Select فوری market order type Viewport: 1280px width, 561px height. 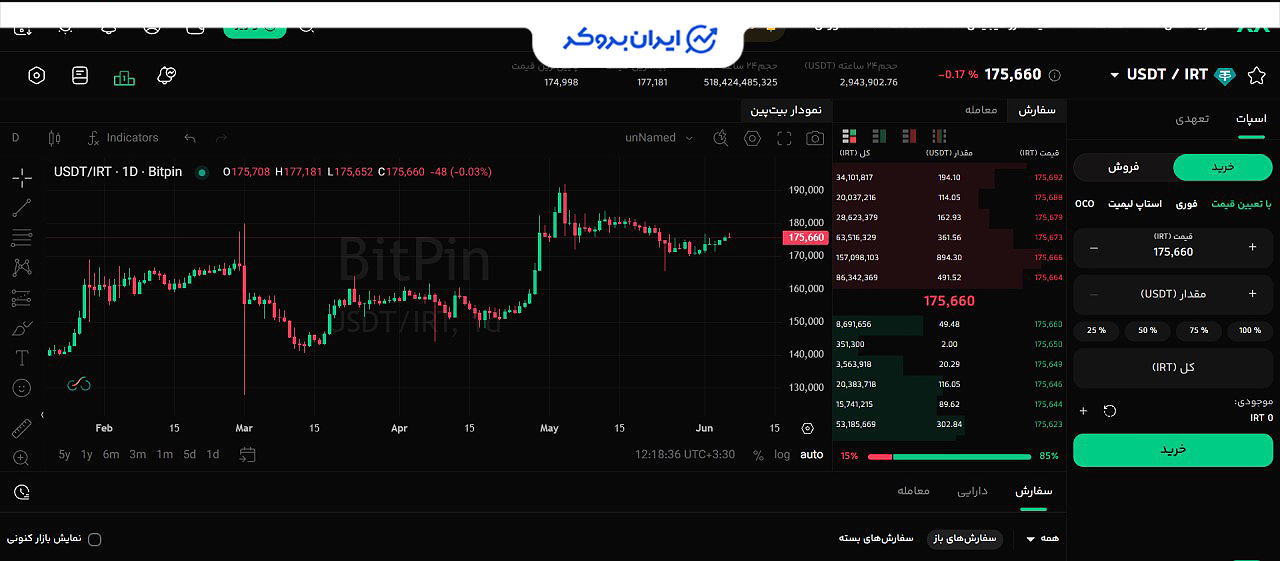(x=1186, y=204)
